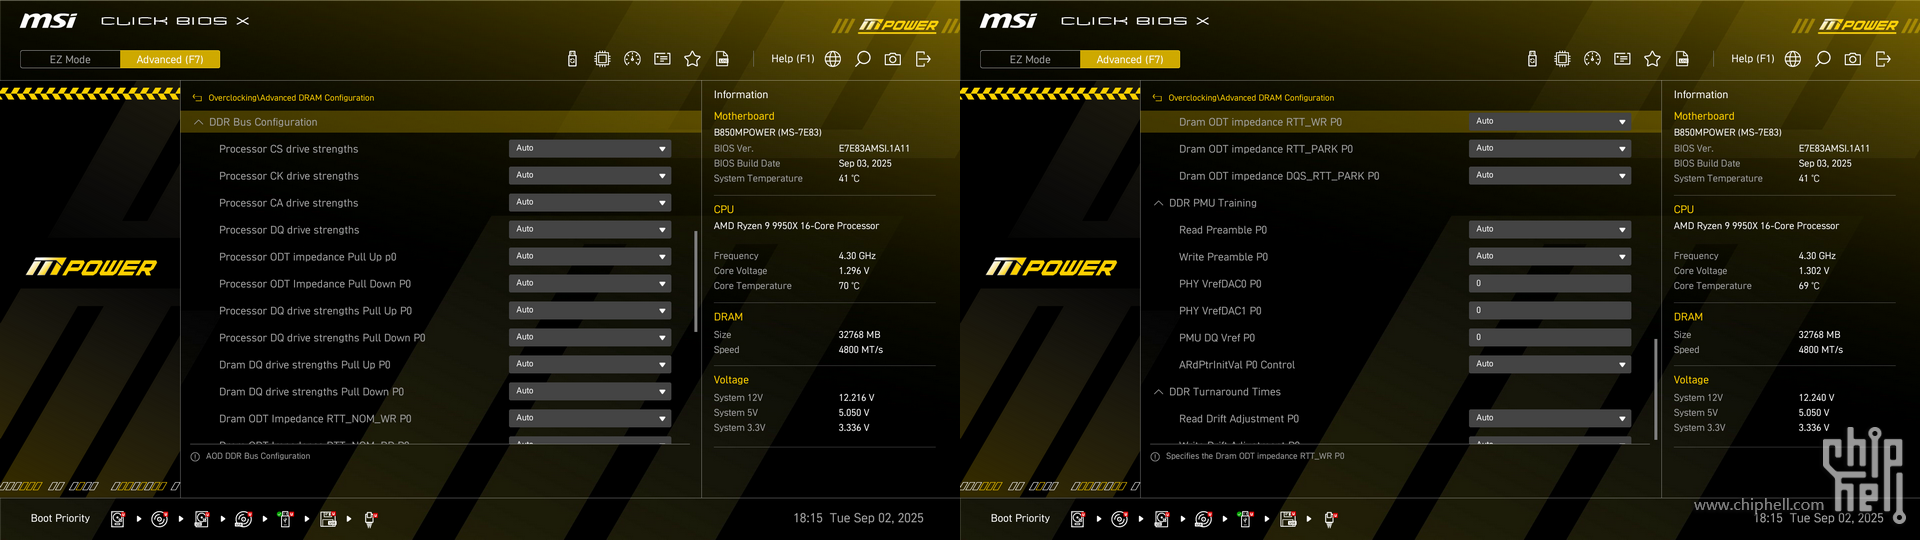The height and width of the screenshot is (540, 1920).
Task: Open language globe icon in left BIOS toolbar
Action: pyautogui.click(x=833, y=59)
